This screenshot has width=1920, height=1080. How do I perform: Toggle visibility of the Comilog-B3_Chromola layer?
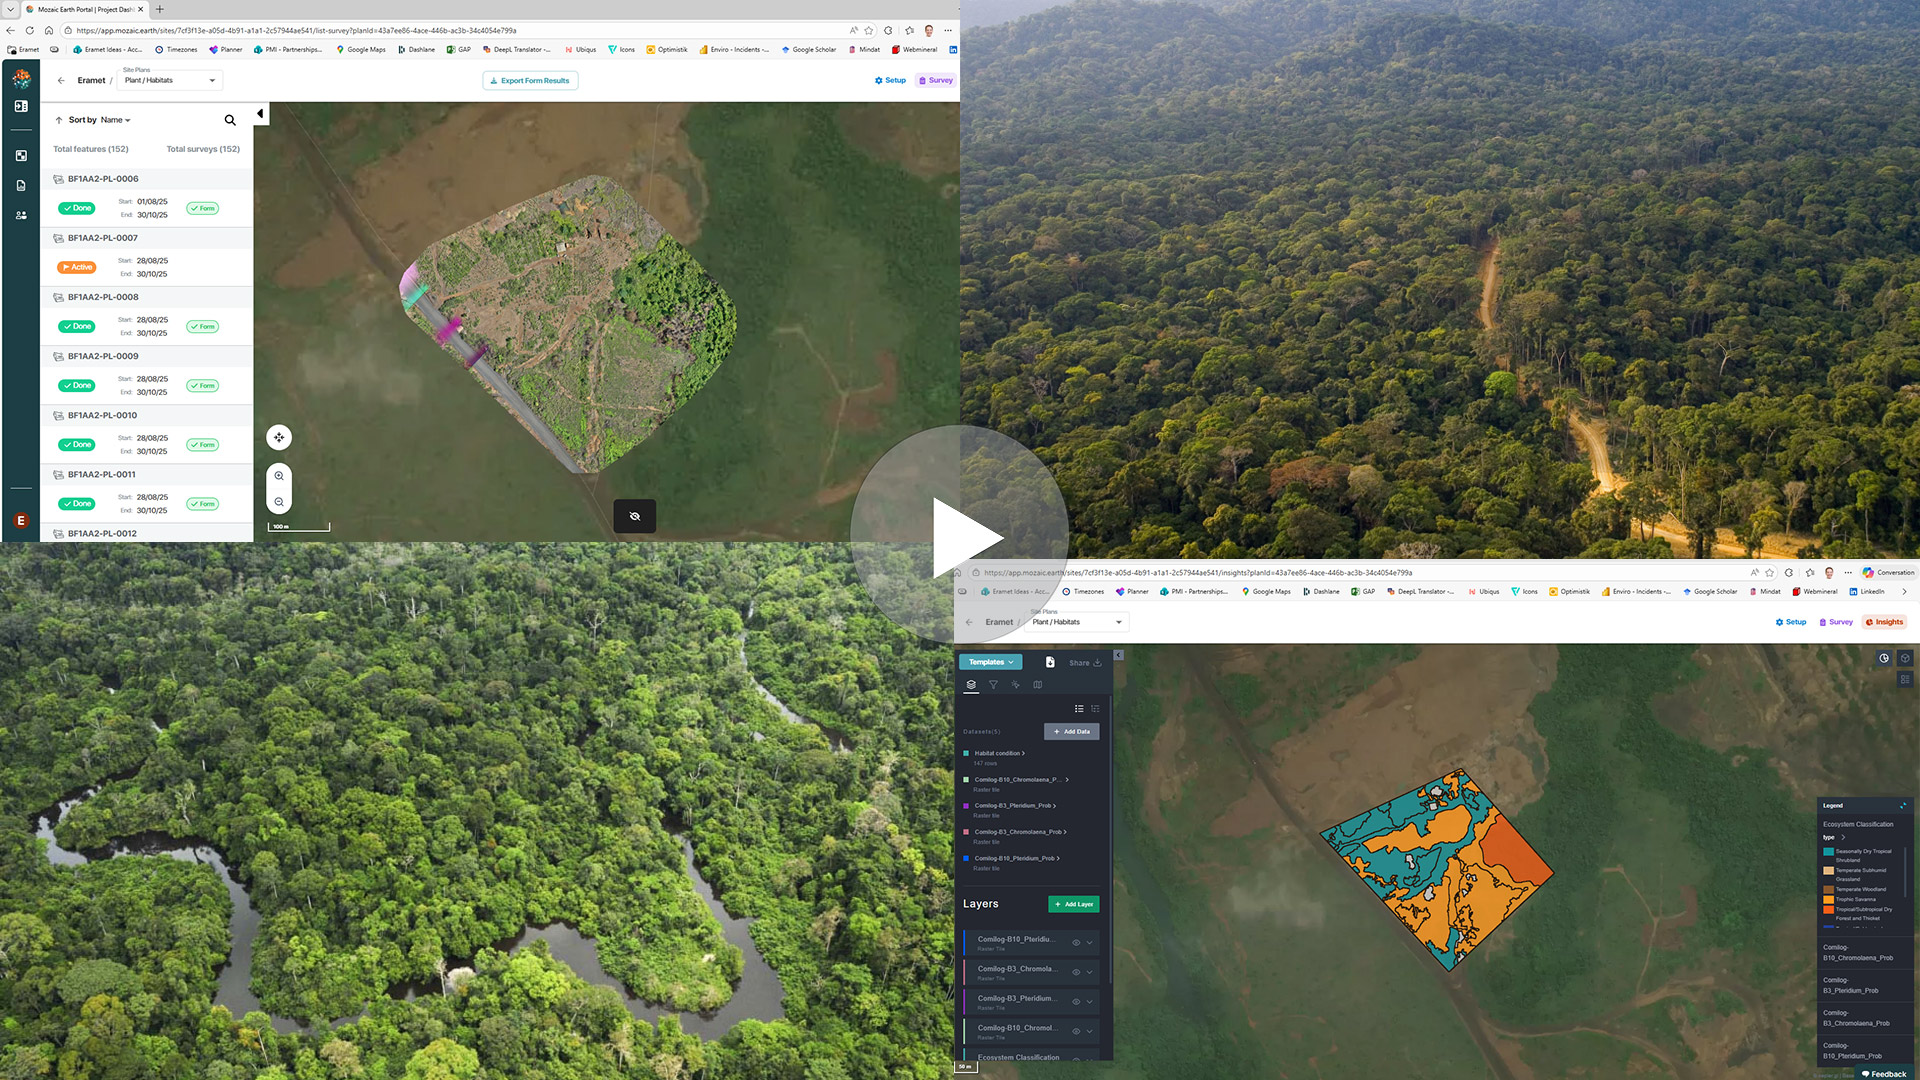[x=1076, y=972]
